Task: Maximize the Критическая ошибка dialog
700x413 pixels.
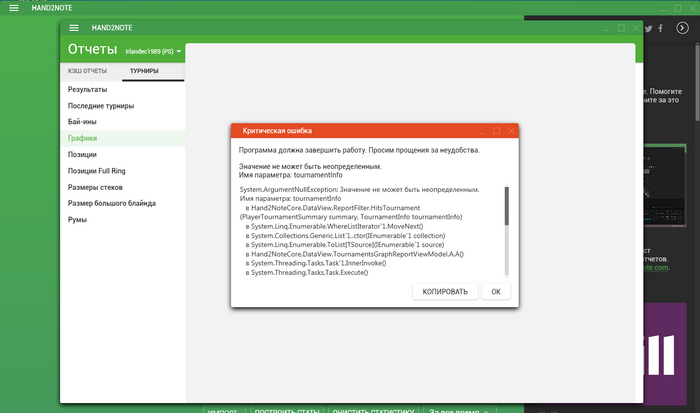Action: coord(496,131)
